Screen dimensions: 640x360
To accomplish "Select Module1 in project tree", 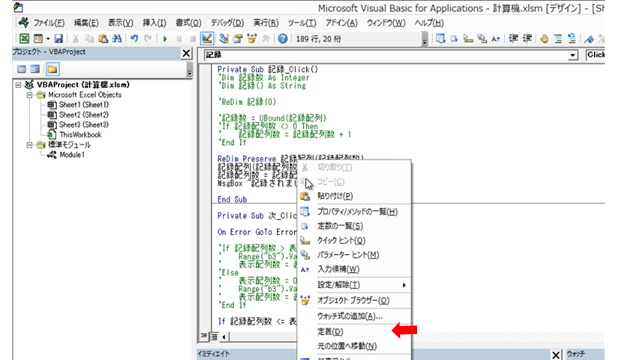I will click(72, 155).
